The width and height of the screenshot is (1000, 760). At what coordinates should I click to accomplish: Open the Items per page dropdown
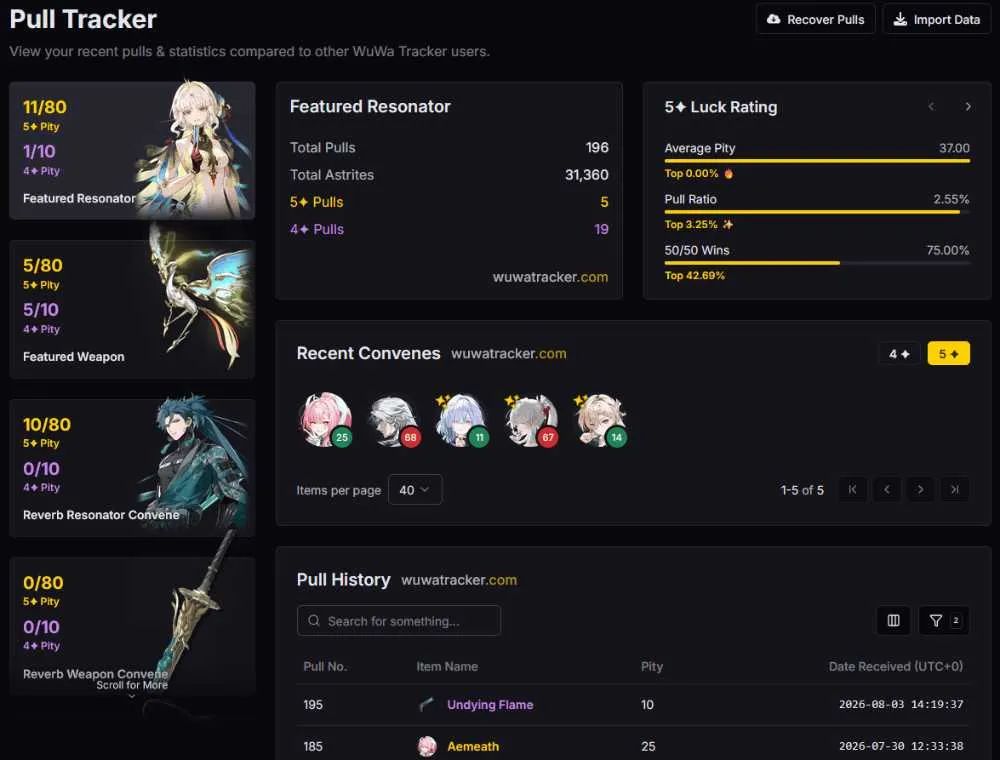(x=415, y=490)
